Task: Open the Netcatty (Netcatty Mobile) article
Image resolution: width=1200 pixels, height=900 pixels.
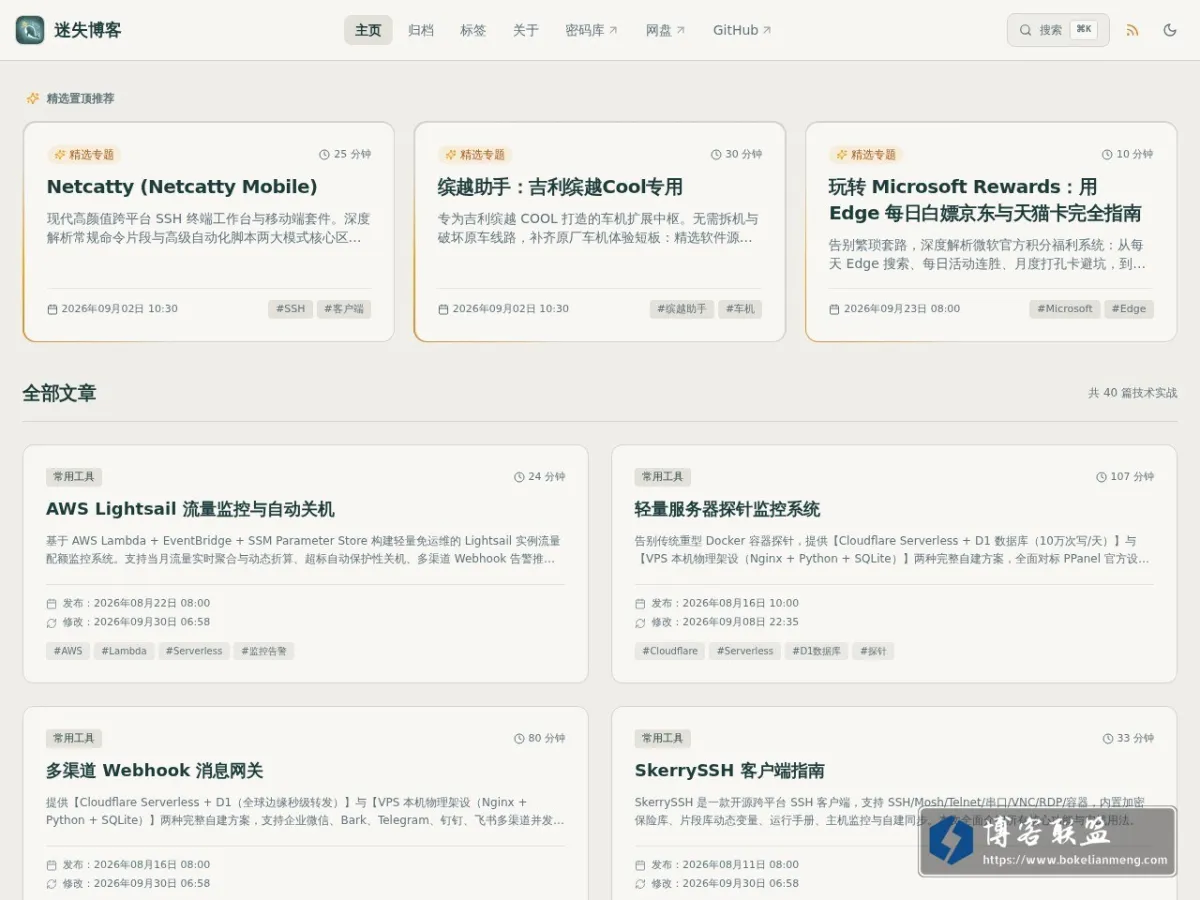Action: point(182,187)
